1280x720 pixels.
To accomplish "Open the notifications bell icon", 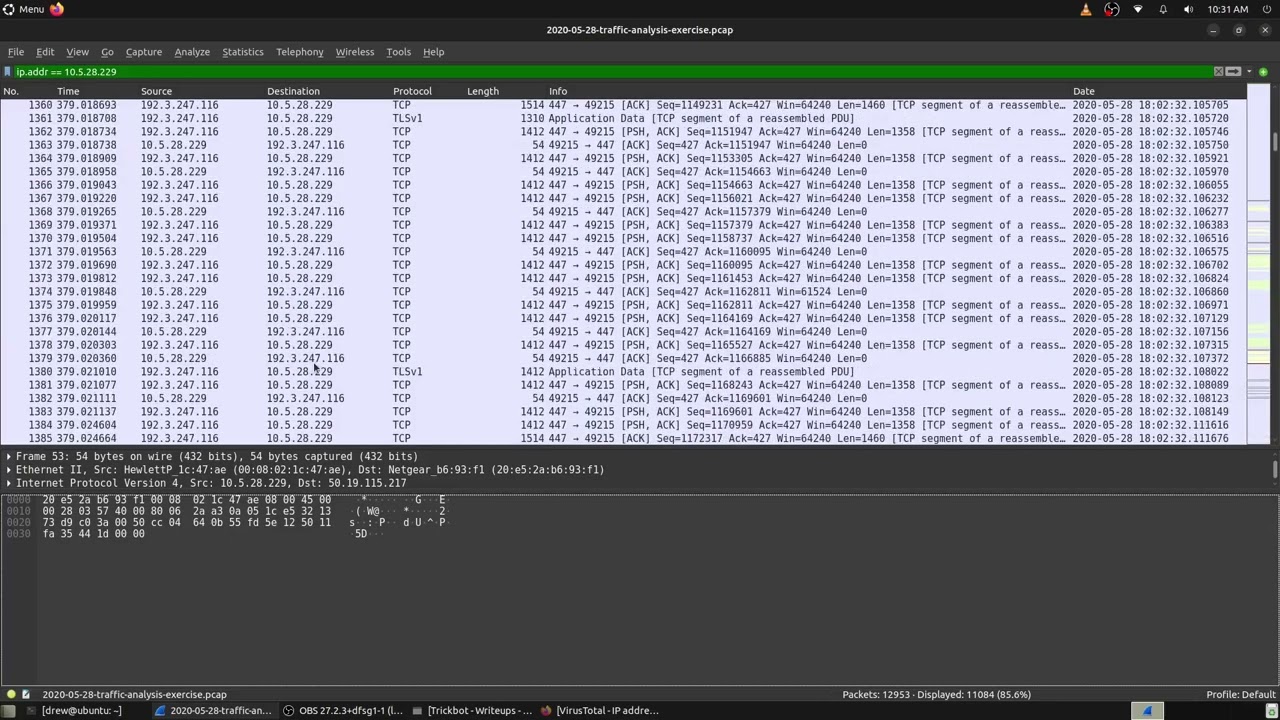I will click(1163, 9).
